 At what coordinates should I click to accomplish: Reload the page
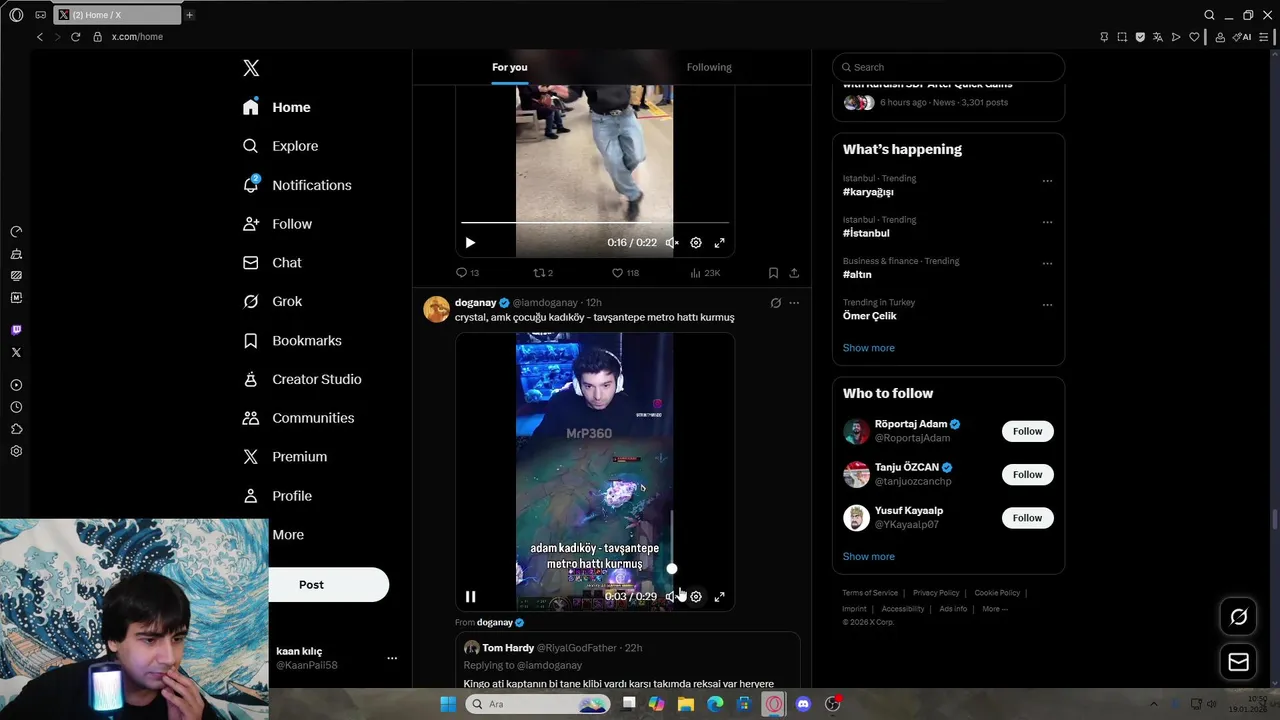pos(75,37)
